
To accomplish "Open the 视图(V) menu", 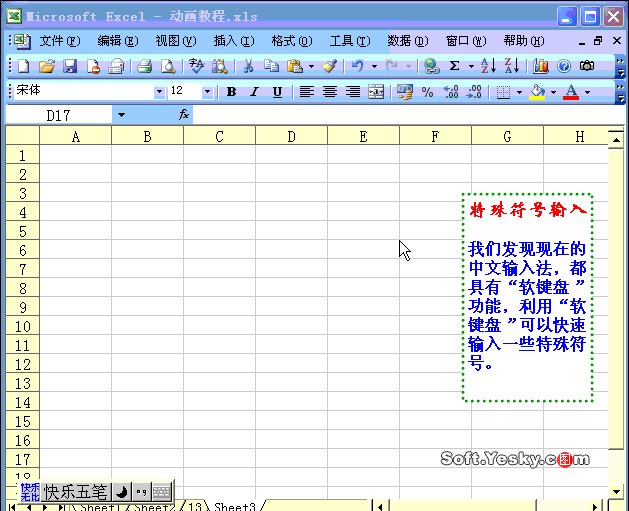I will 176,41.
